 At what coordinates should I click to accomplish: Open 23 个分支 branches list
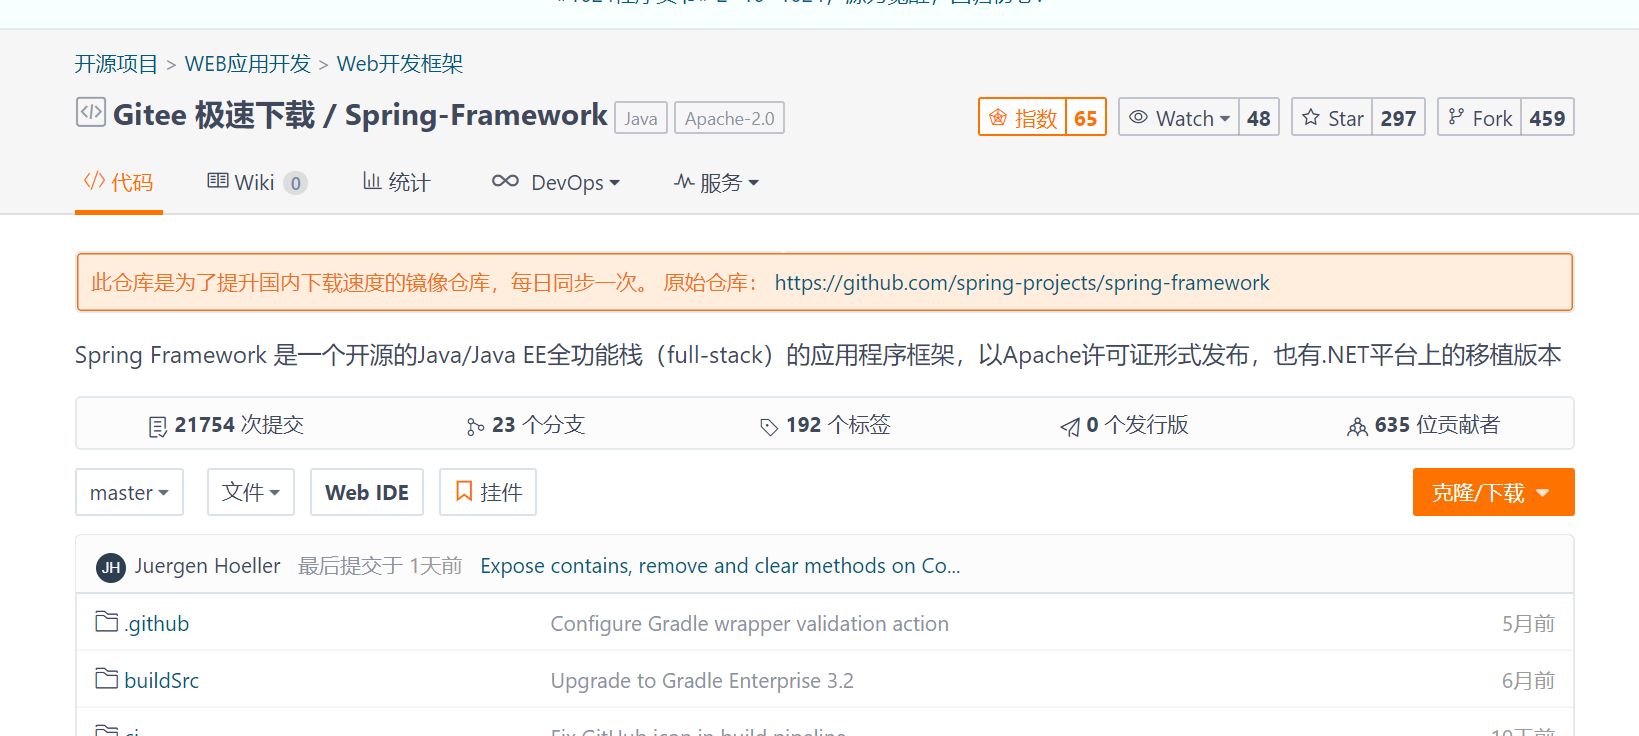click(526, 425)
